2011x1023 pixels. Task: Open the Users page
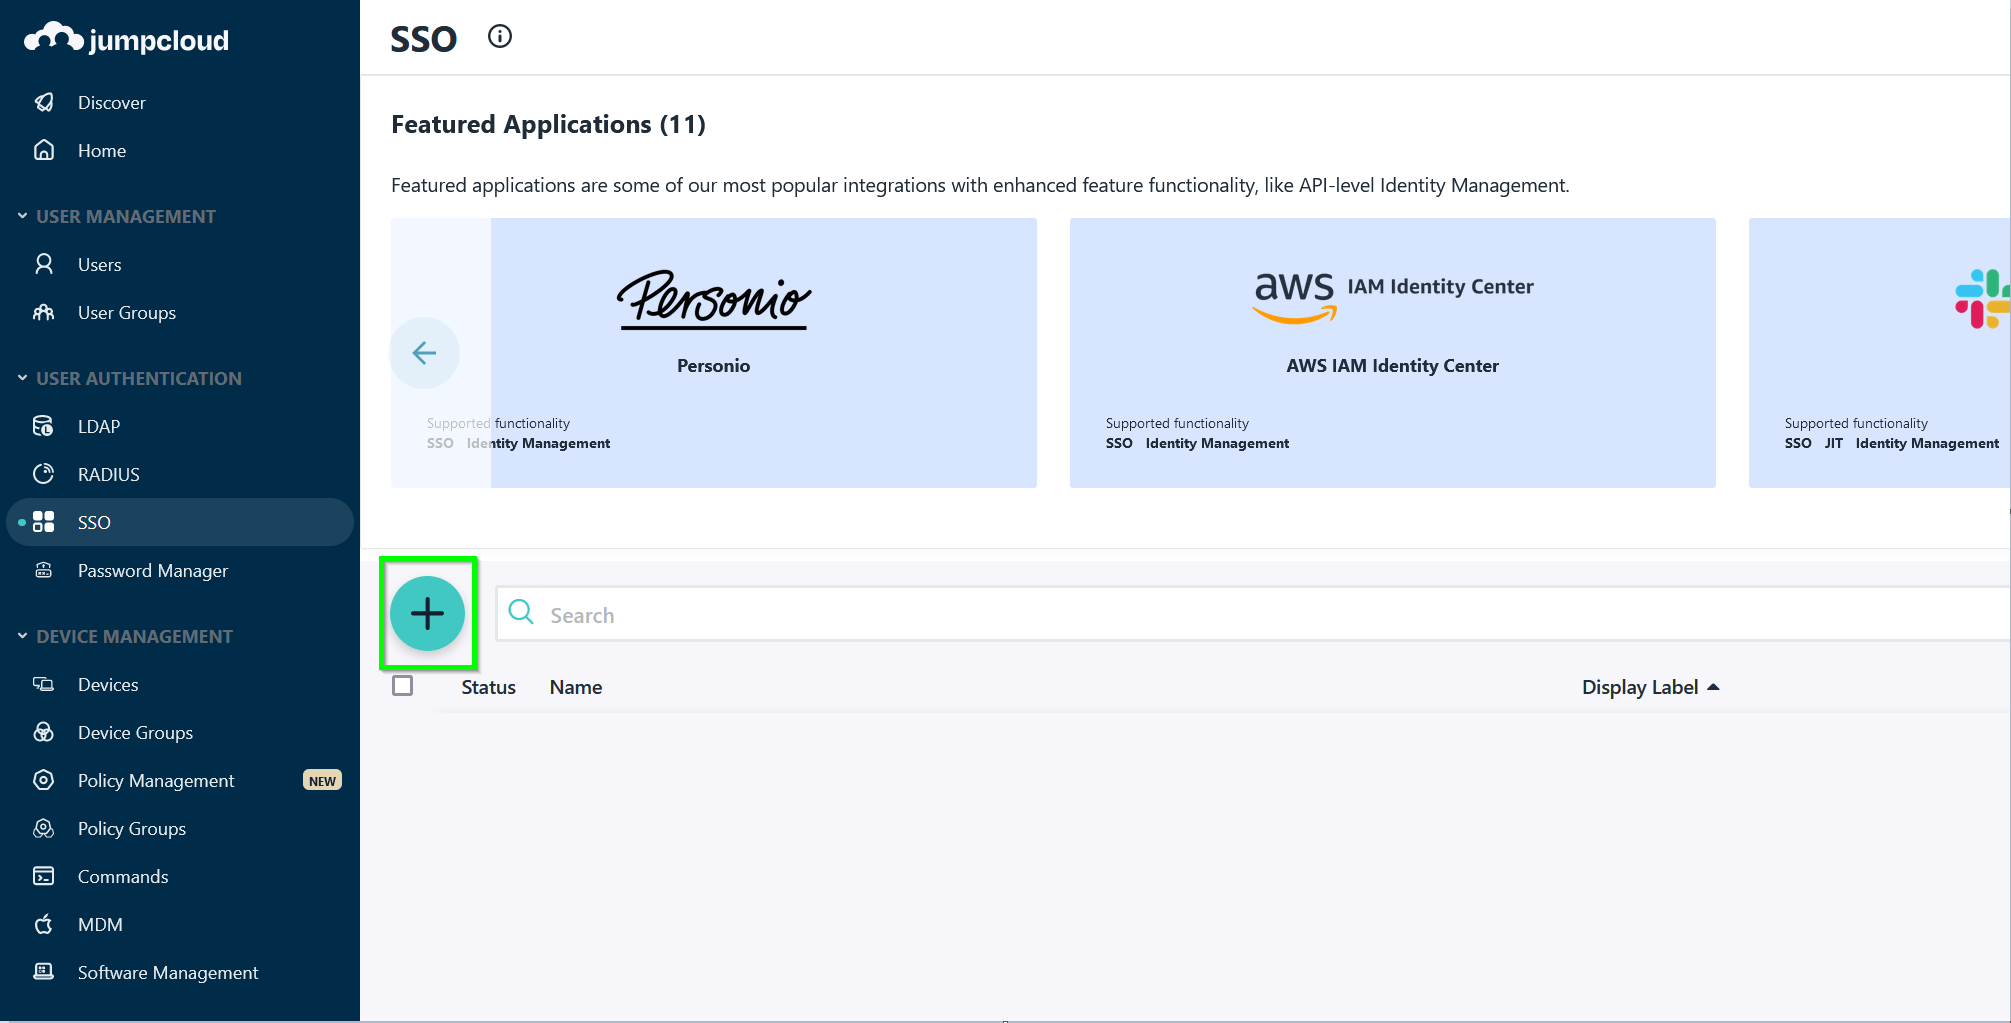[x=100, y=265]
